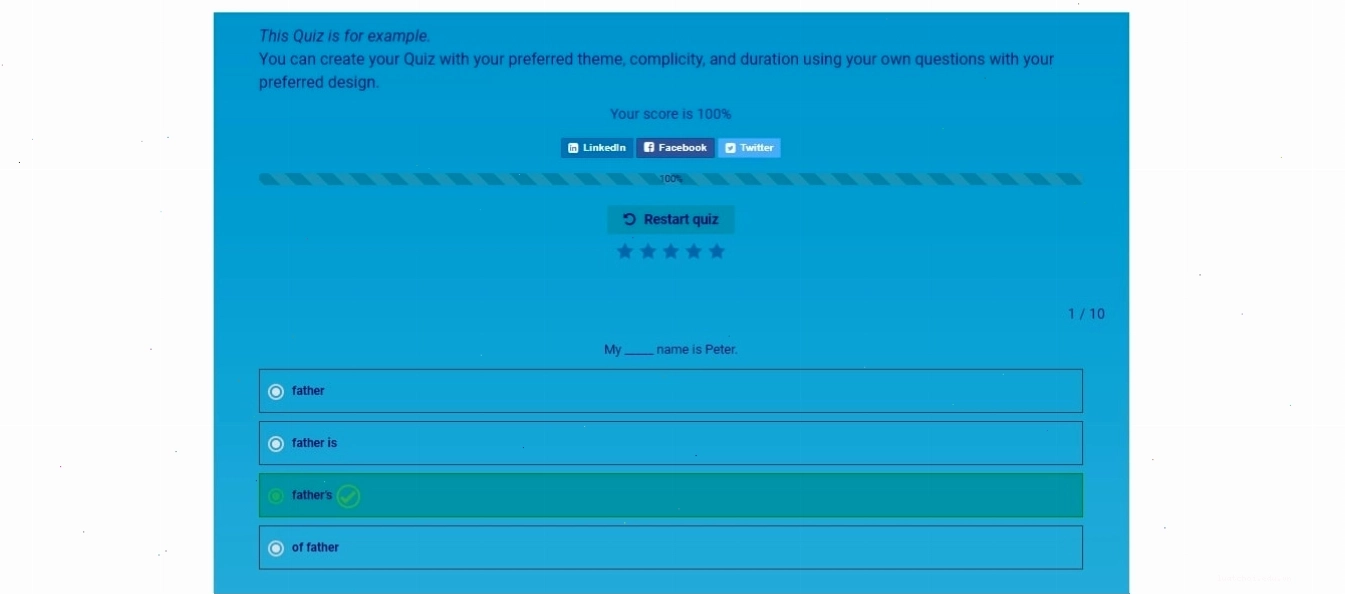Click the Restart quiz button

point(671,220)
